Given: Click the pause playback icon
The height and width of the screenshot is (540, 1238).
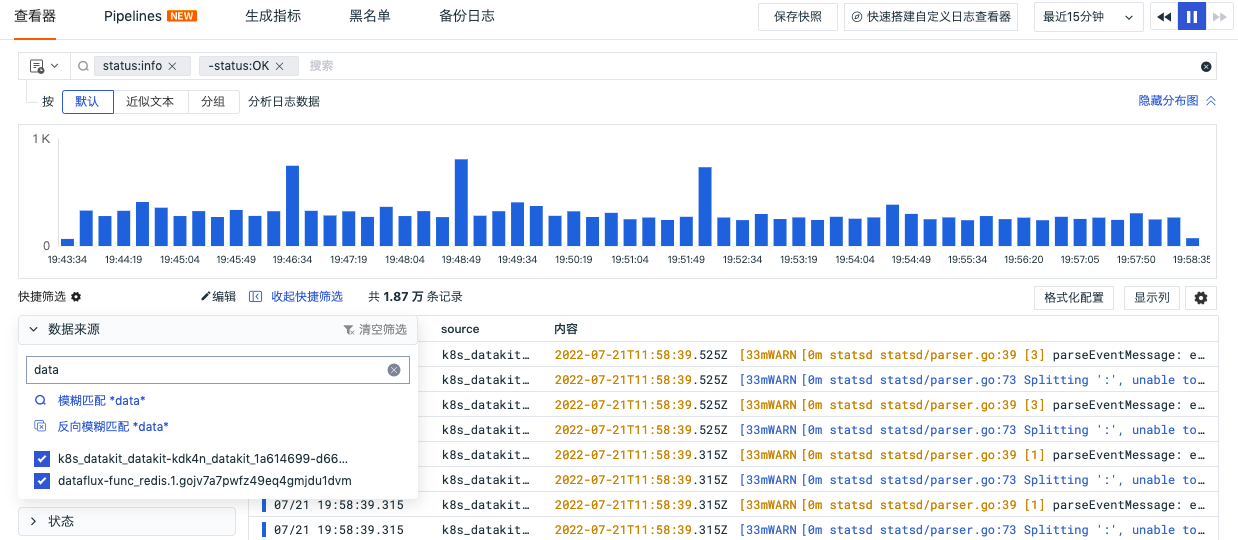Looking at the screenshot, I should click(1192, 17).
